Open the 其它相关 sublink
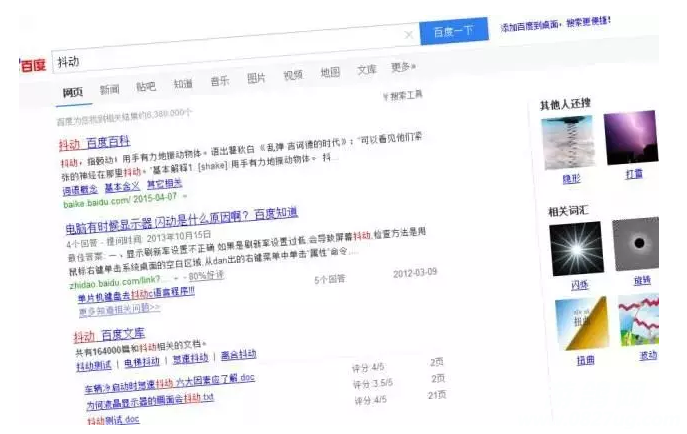 pyautogui.click(x=164, y=184)
